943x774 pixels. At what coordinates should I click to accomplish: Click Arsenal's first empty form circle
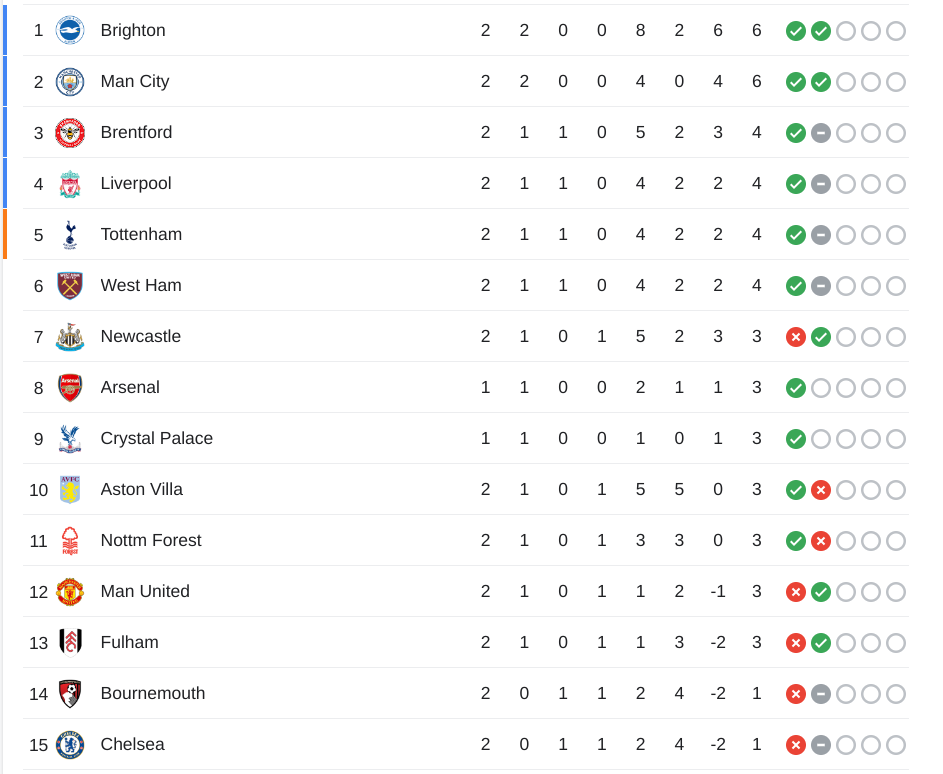(821, 388)
